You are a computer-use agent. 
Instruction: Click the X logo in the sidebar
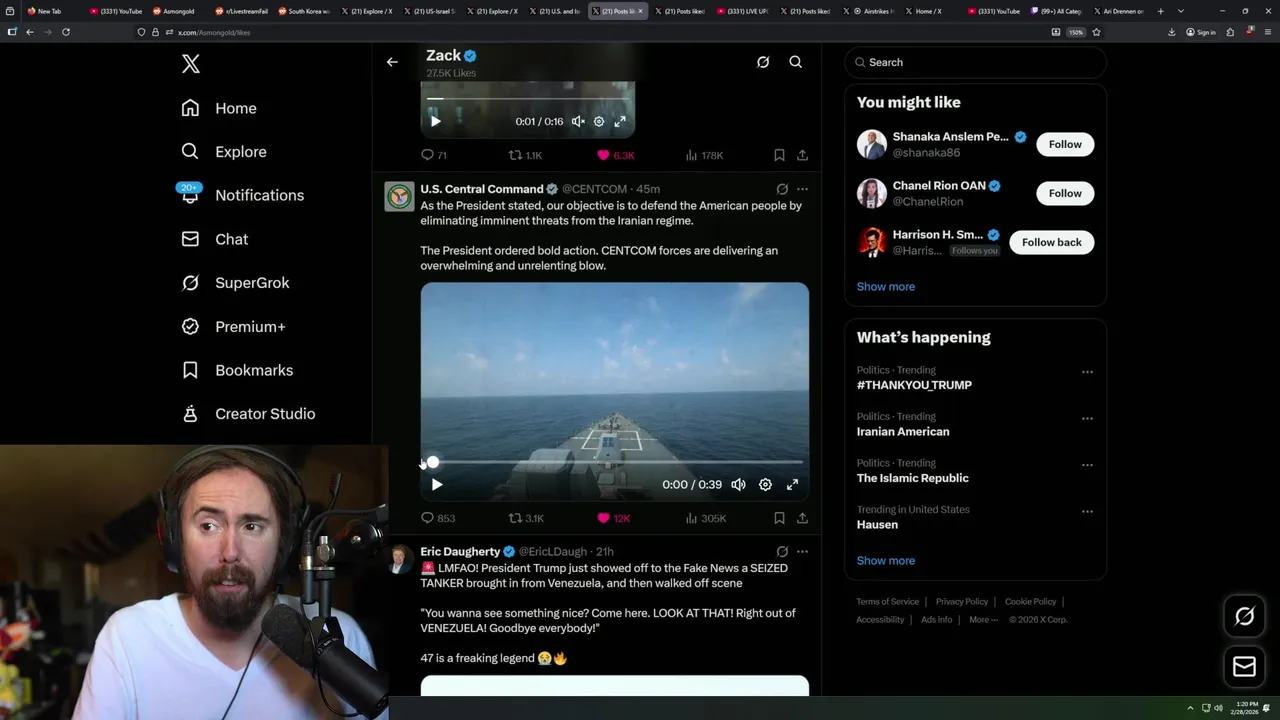(x=191, y=64)
